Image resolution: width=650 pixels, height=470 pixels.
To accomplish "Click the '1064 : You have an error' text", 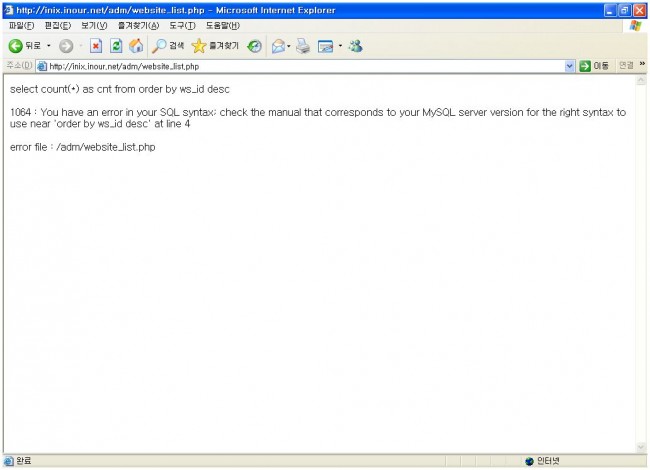I will tap(318, 118).
